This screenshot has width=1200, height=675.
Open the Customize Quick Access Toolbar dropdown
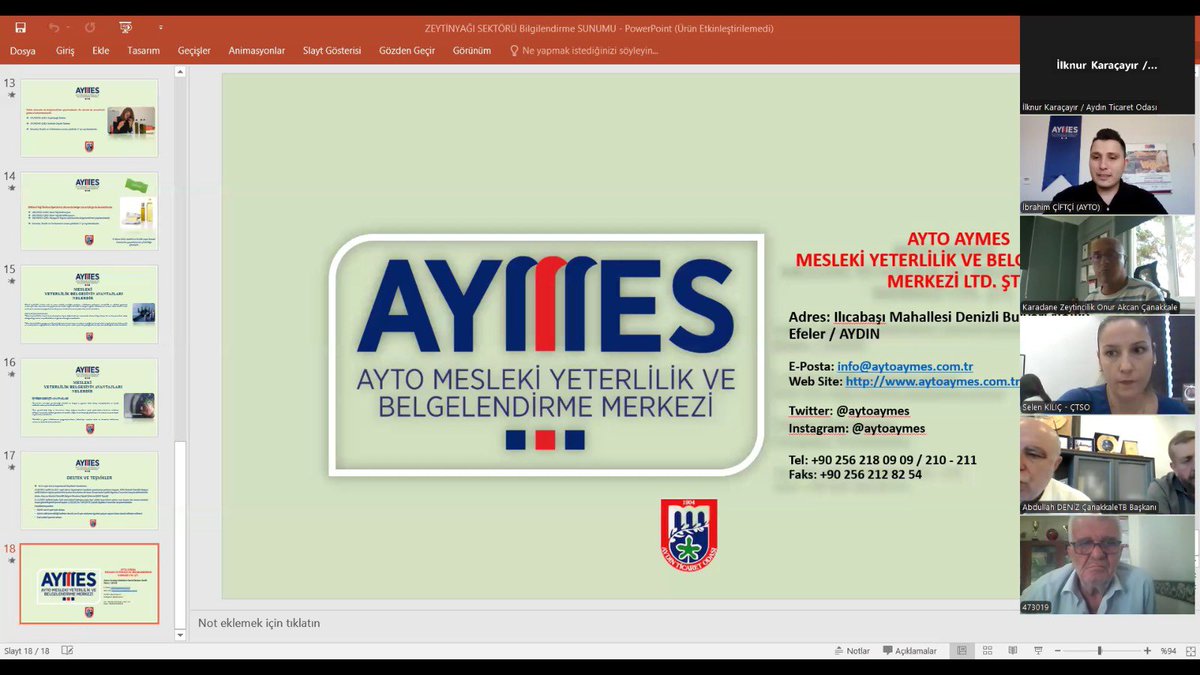click(x=161, y=26)
